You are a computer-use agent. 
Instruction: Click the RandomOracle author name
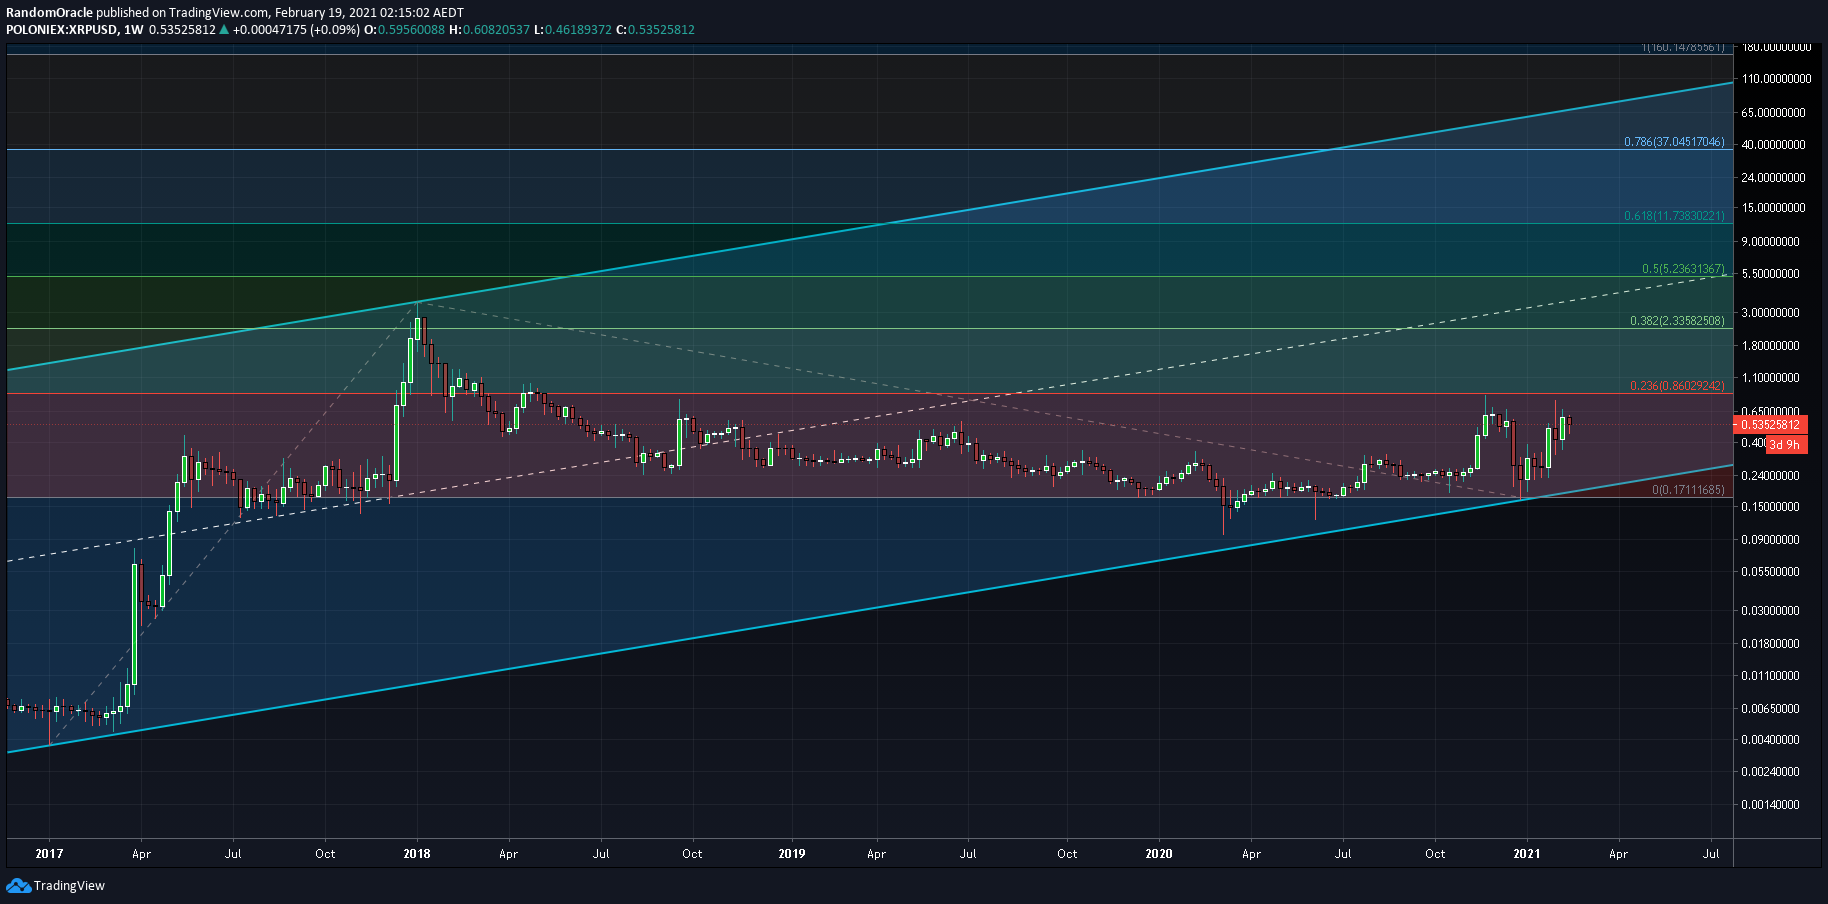pos(49,13)
